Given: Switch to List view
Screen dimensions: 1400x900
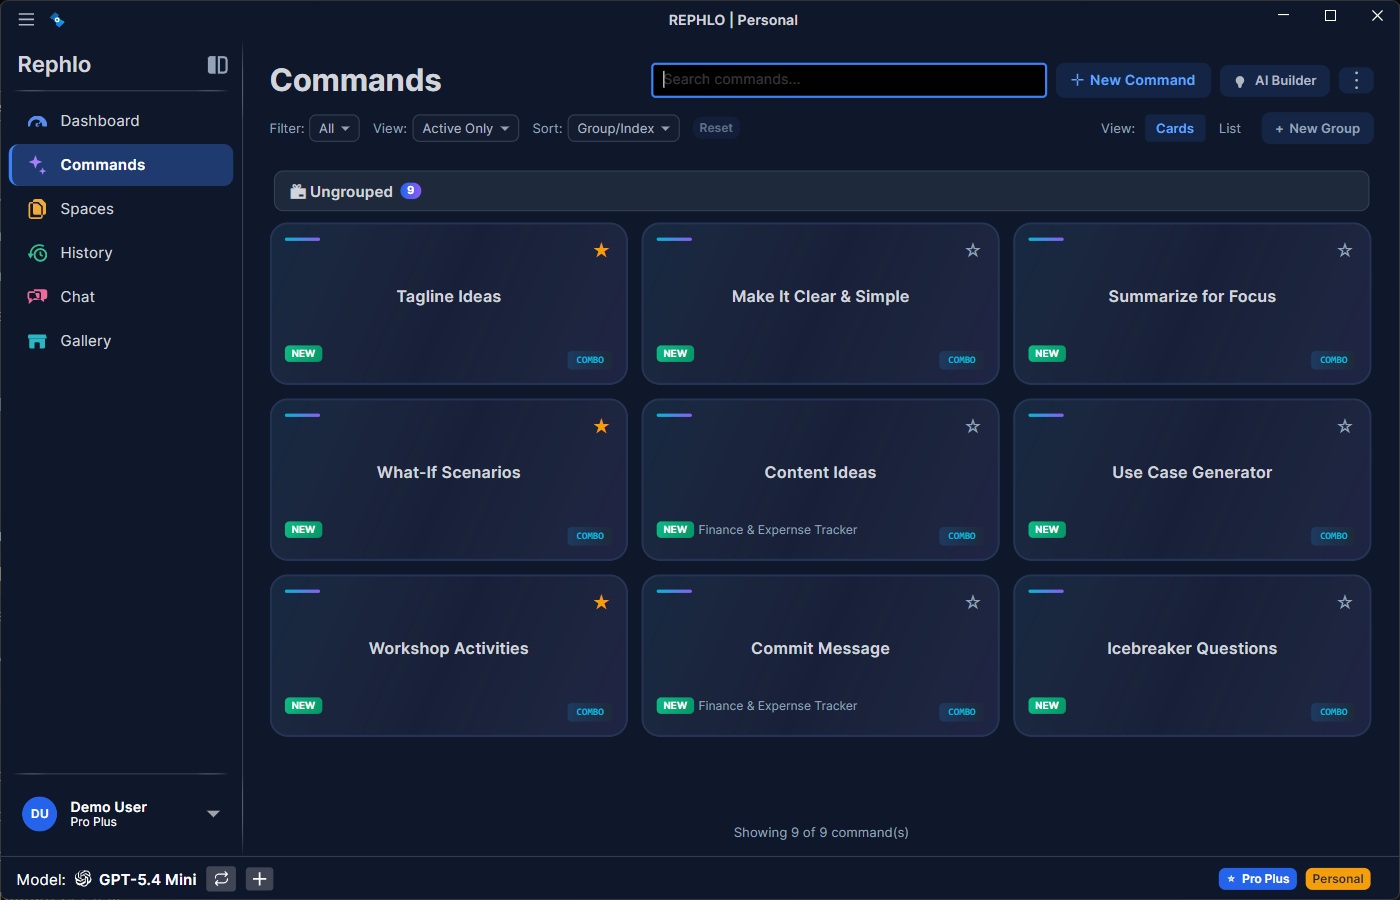Looking at the screenshot, I should (x=1230, y=128).
